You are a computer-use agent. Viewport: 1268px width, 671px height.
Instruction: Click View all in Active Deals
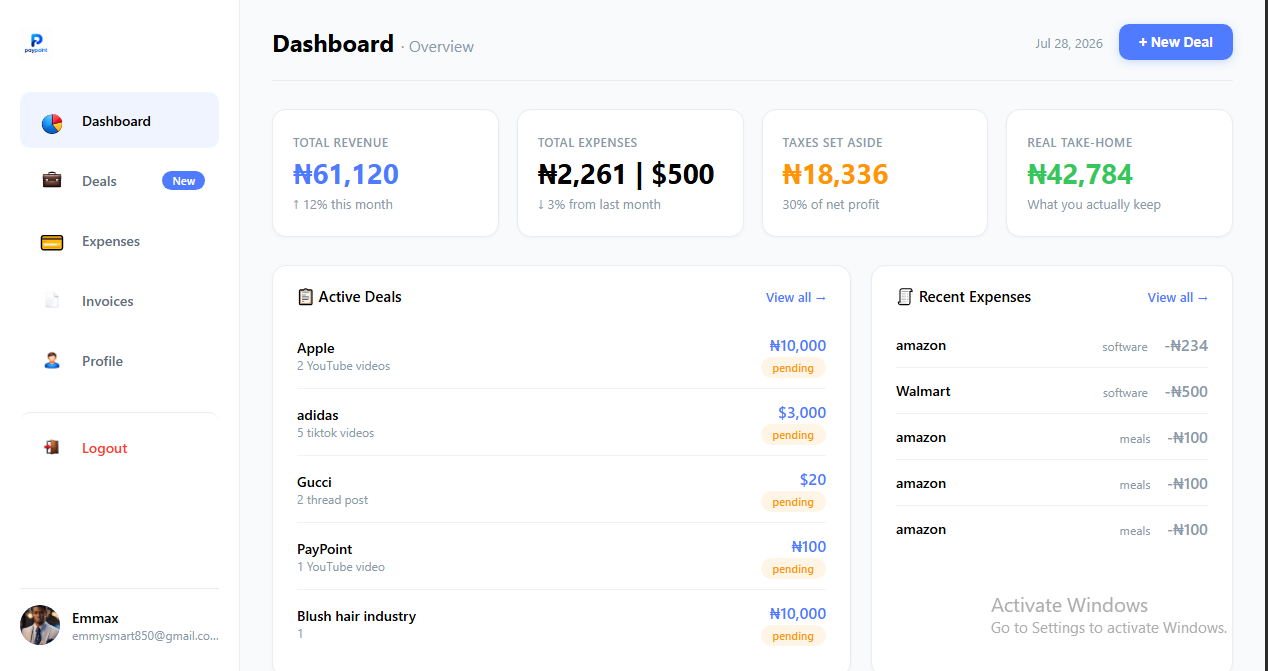click(796, 297)
